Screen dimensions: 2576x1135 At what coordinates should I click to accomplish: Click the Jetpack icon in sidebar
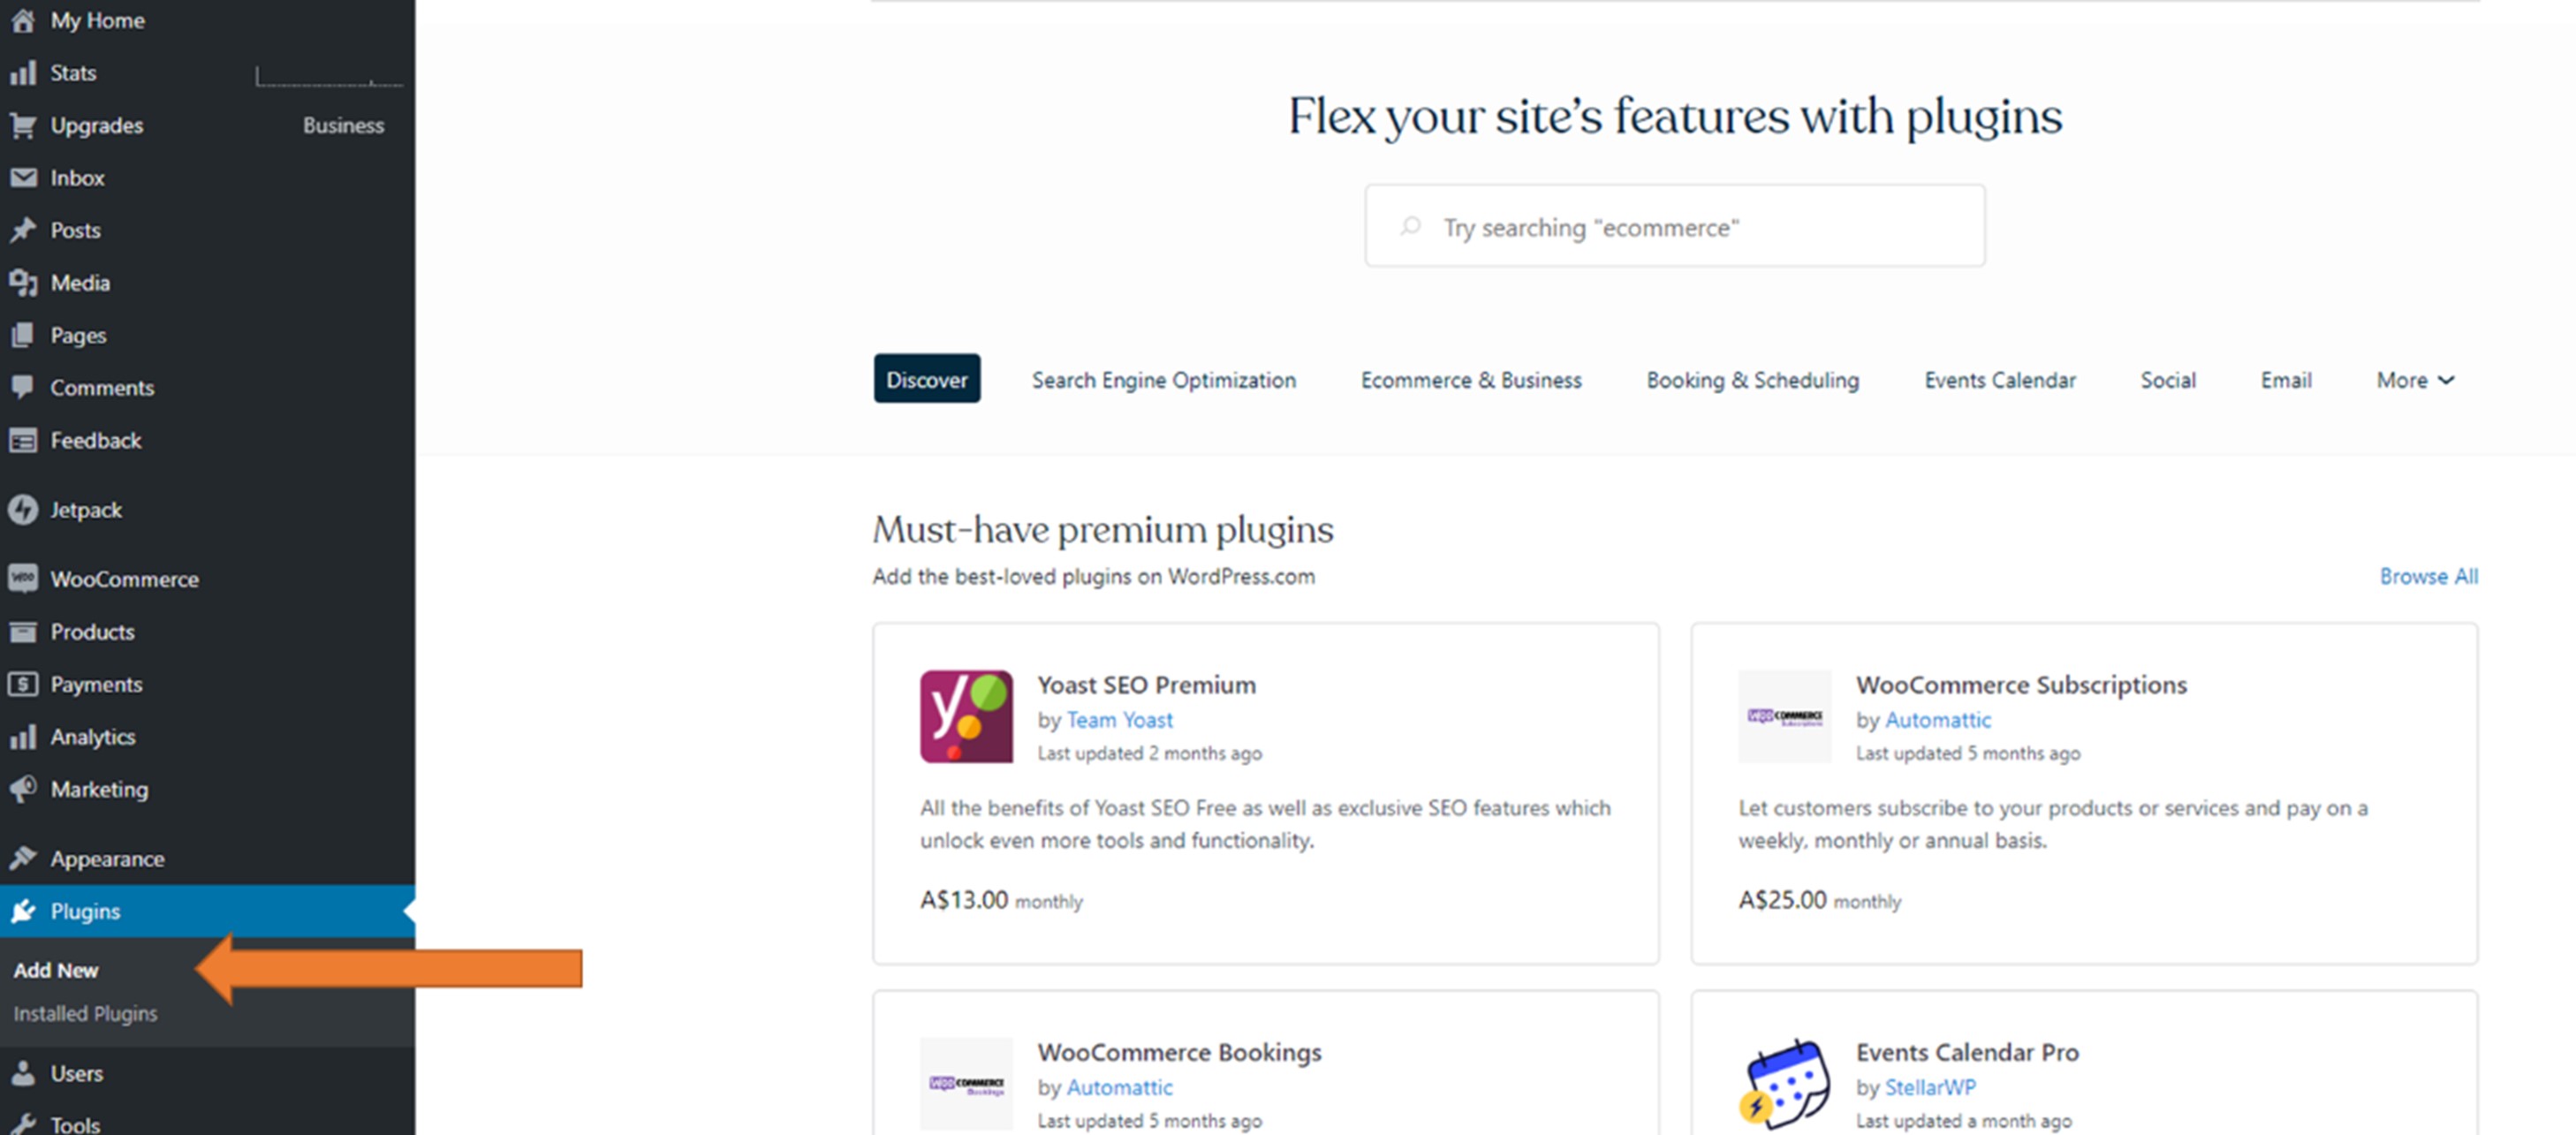(23, 510)
